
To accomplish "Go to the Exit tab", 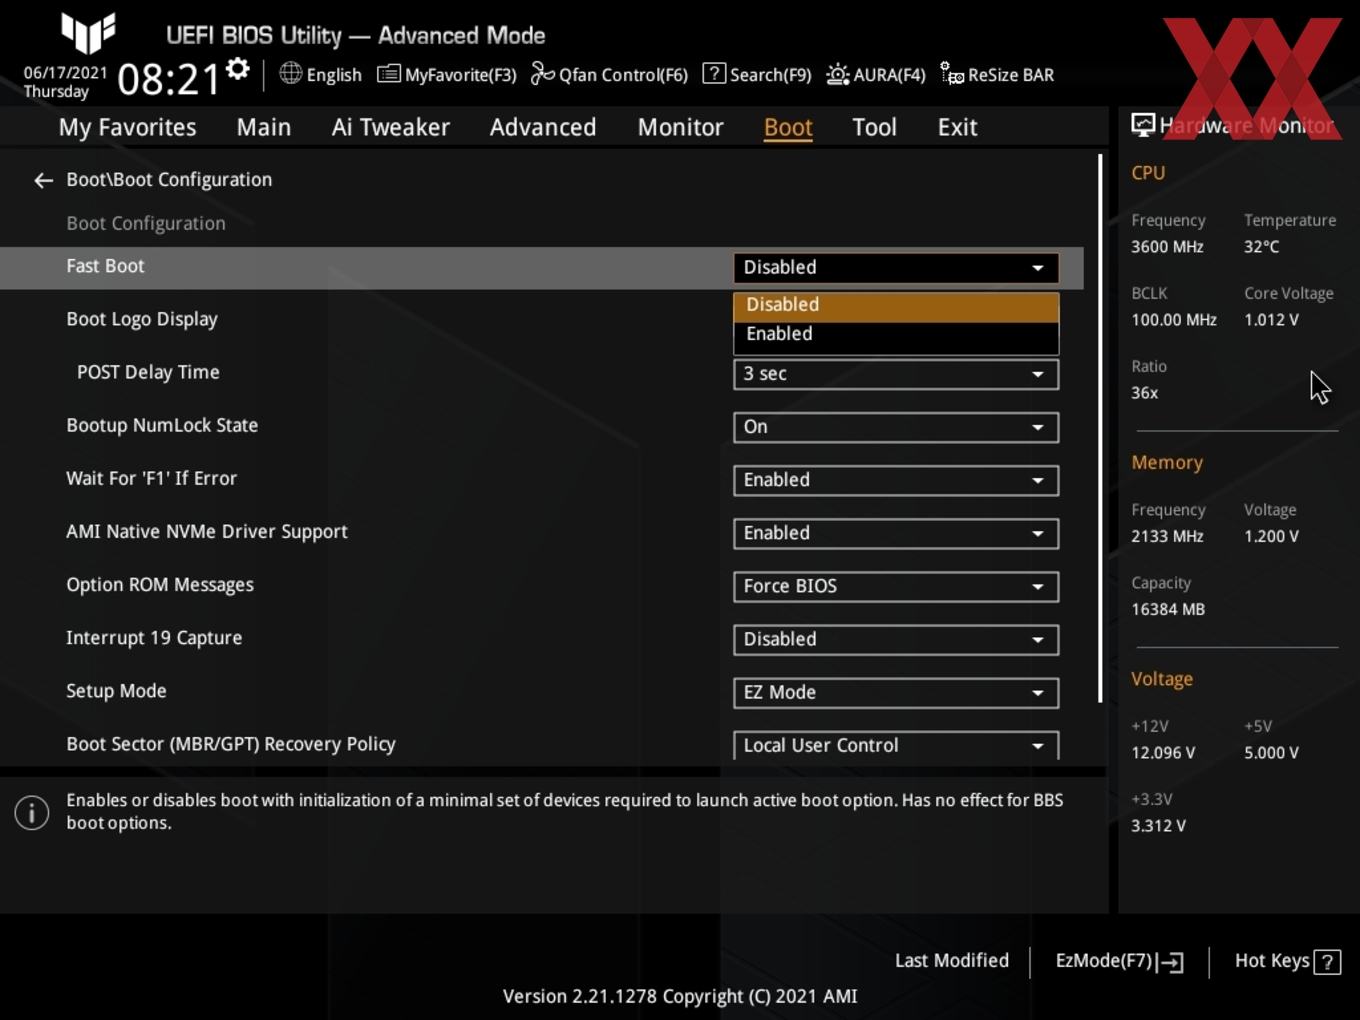I will (957, 127).
